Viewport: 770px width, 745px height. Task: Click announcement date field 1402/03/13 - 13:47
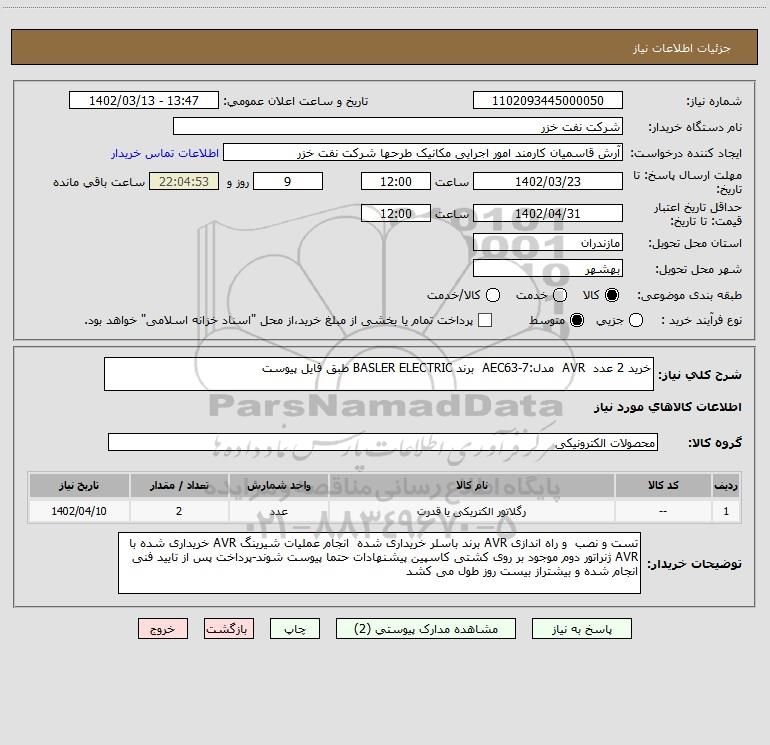pos(144,101)
